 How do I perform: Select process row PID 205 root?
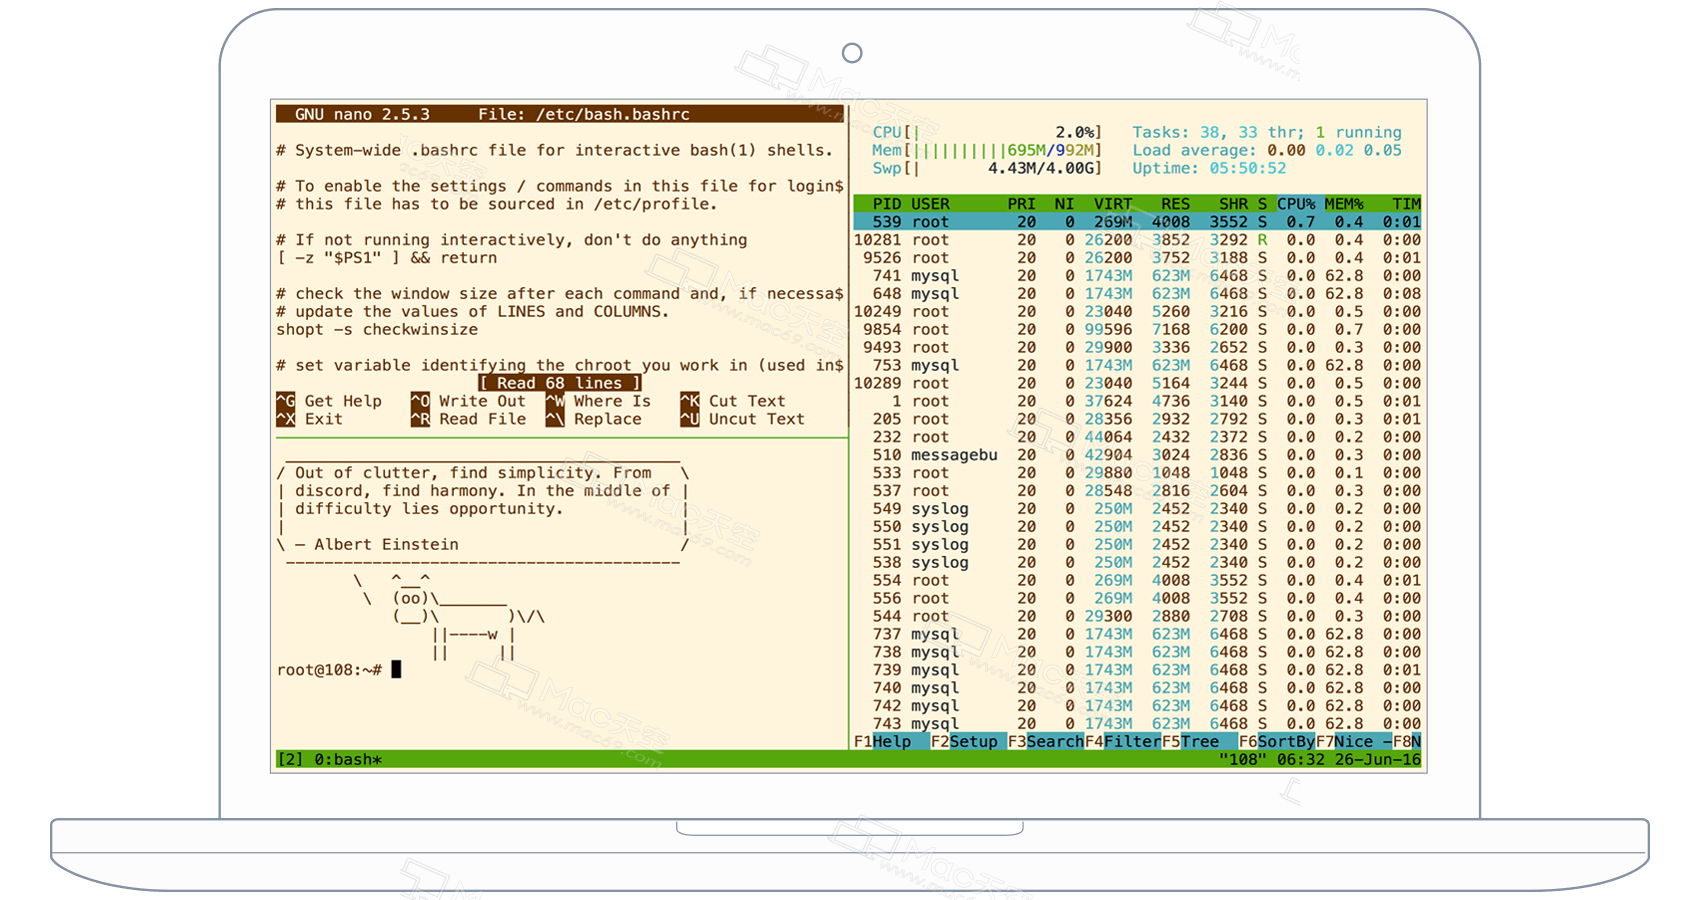(1137, 419)
